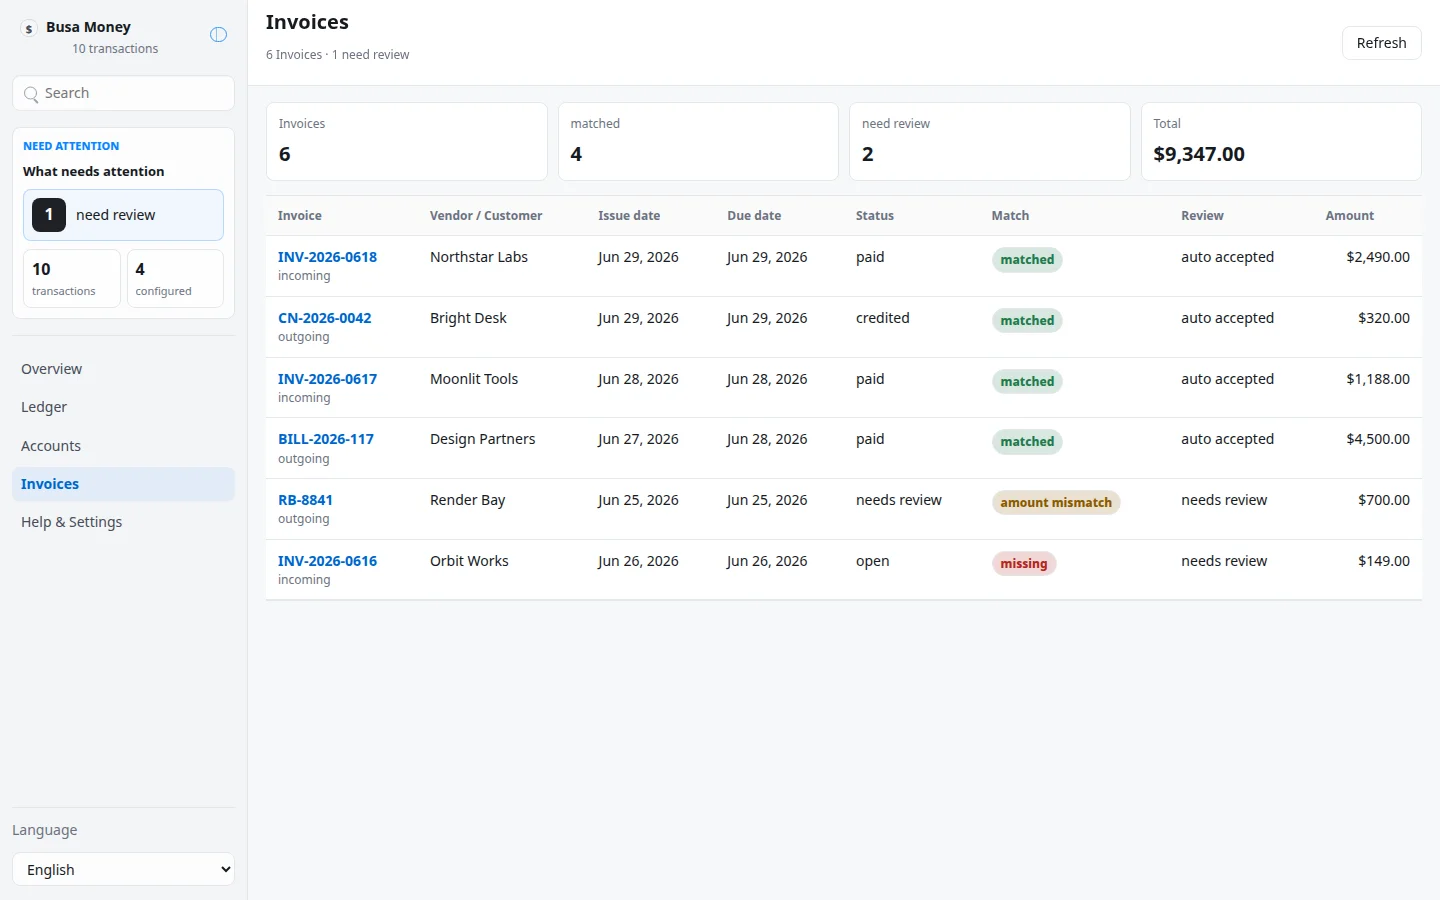Click the $320.00 amount
The width and height of the screenshot is (1440, 900).
[1384, 318]
